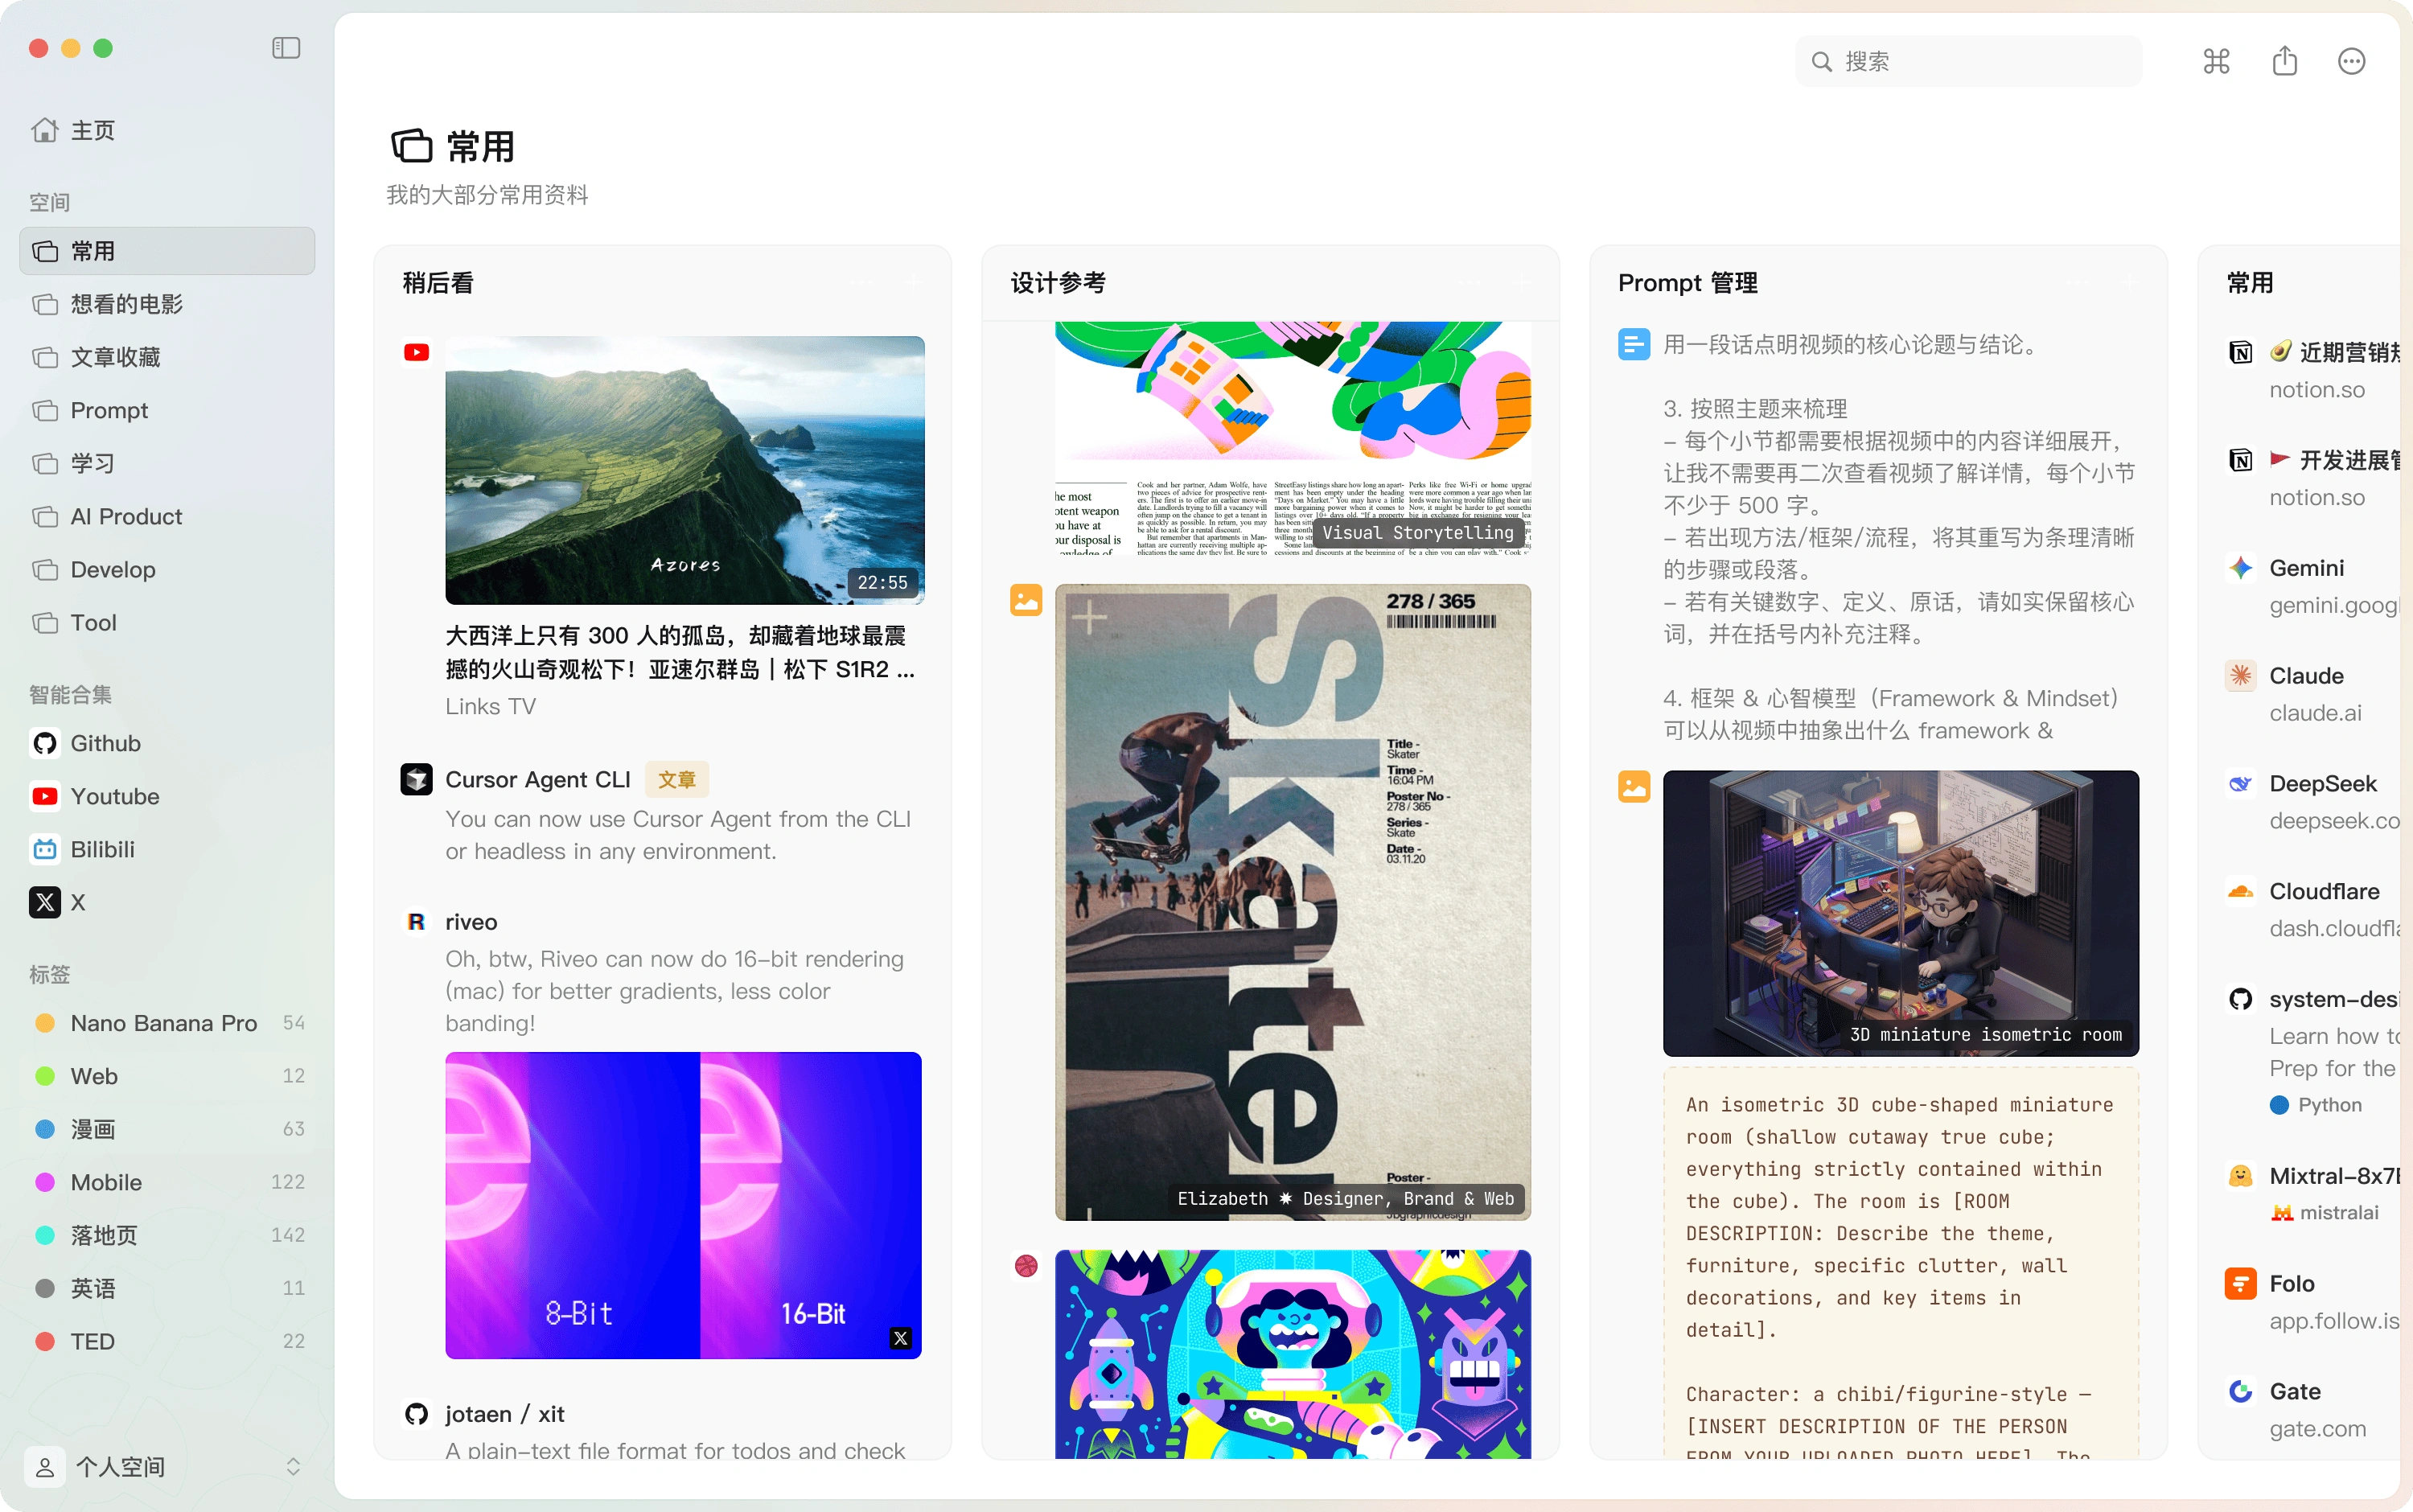Open the 想看的电影 space
The height and width of the screenshot is (1512, 2413).
(126, 304)
